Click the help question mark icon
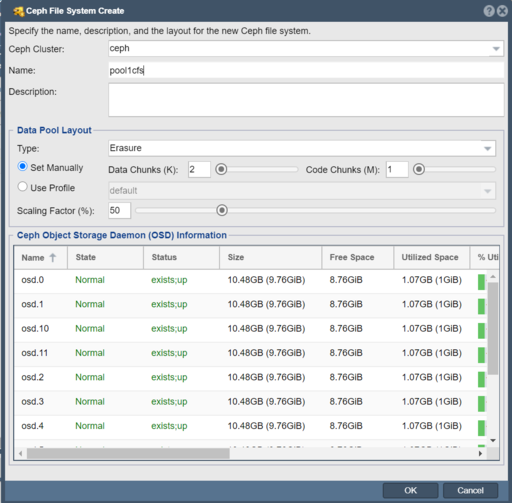 (x=489, y=11)
